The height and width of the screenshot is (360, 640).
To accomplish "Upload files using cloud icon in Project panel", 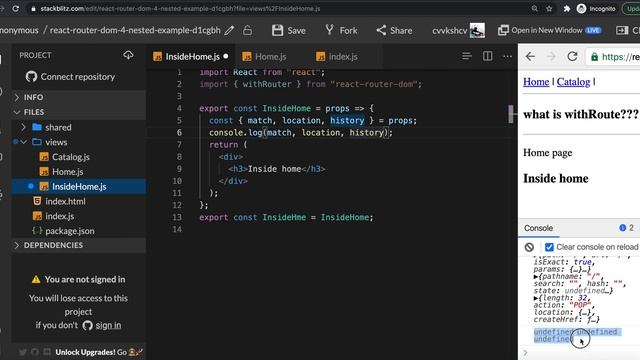I will (x=128, y=55).
